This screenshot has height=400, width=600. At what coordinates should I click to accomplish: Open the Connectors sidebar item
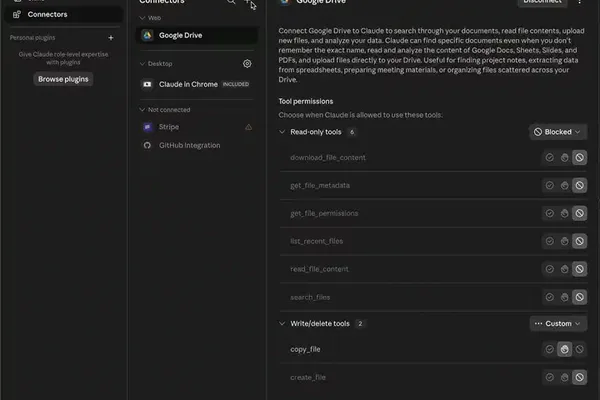click(63, 15)
